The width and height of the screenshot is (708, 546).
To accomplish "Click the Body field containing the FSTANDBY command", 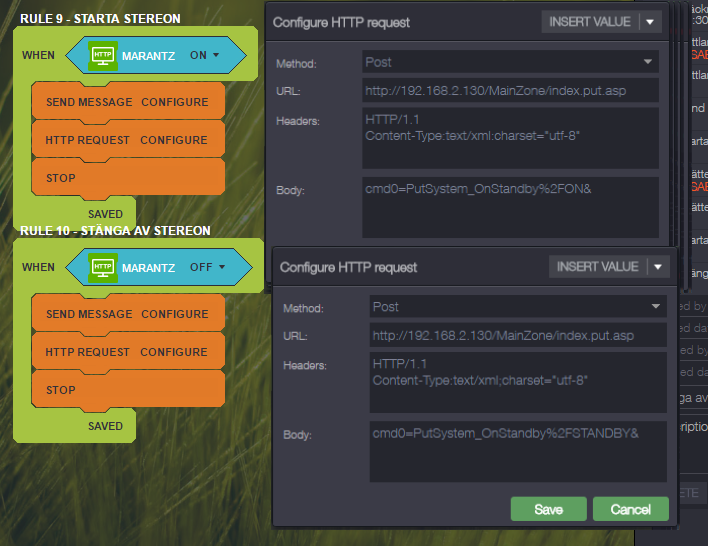I will click(x=516, y=450).
